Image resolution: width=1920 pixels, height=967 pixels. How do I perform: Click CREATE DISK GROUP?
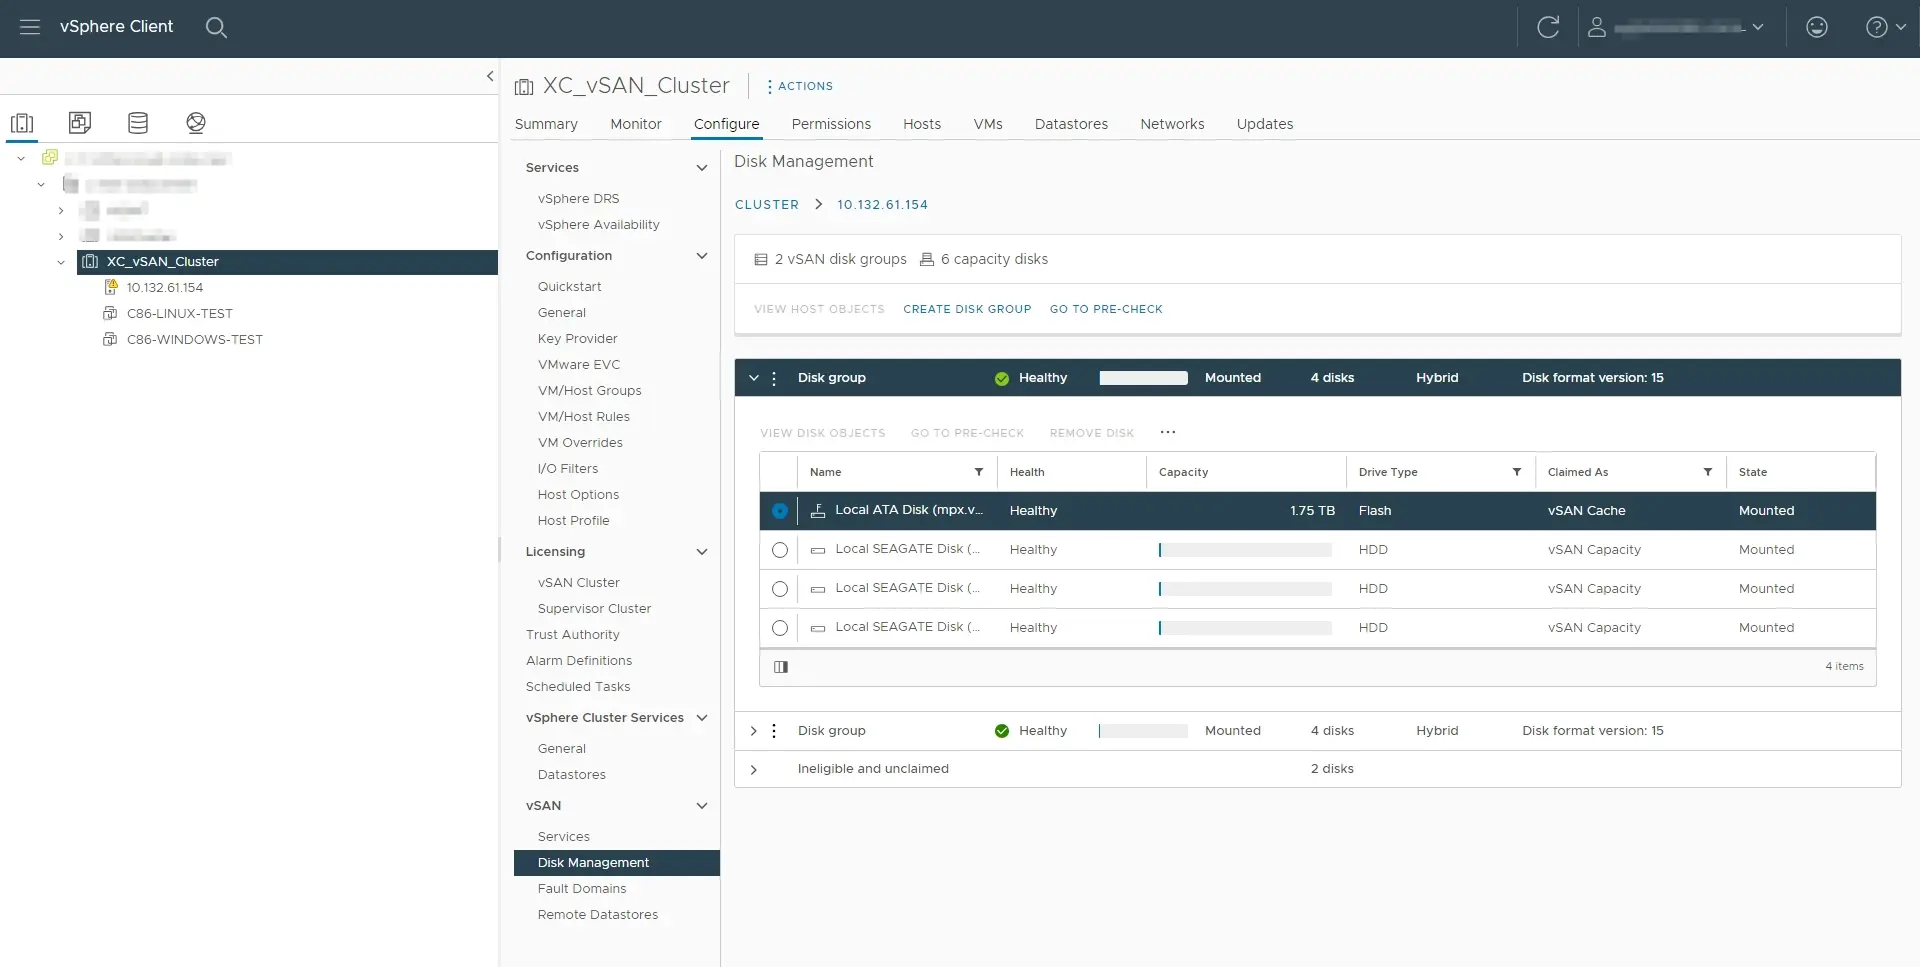(967, 309)
